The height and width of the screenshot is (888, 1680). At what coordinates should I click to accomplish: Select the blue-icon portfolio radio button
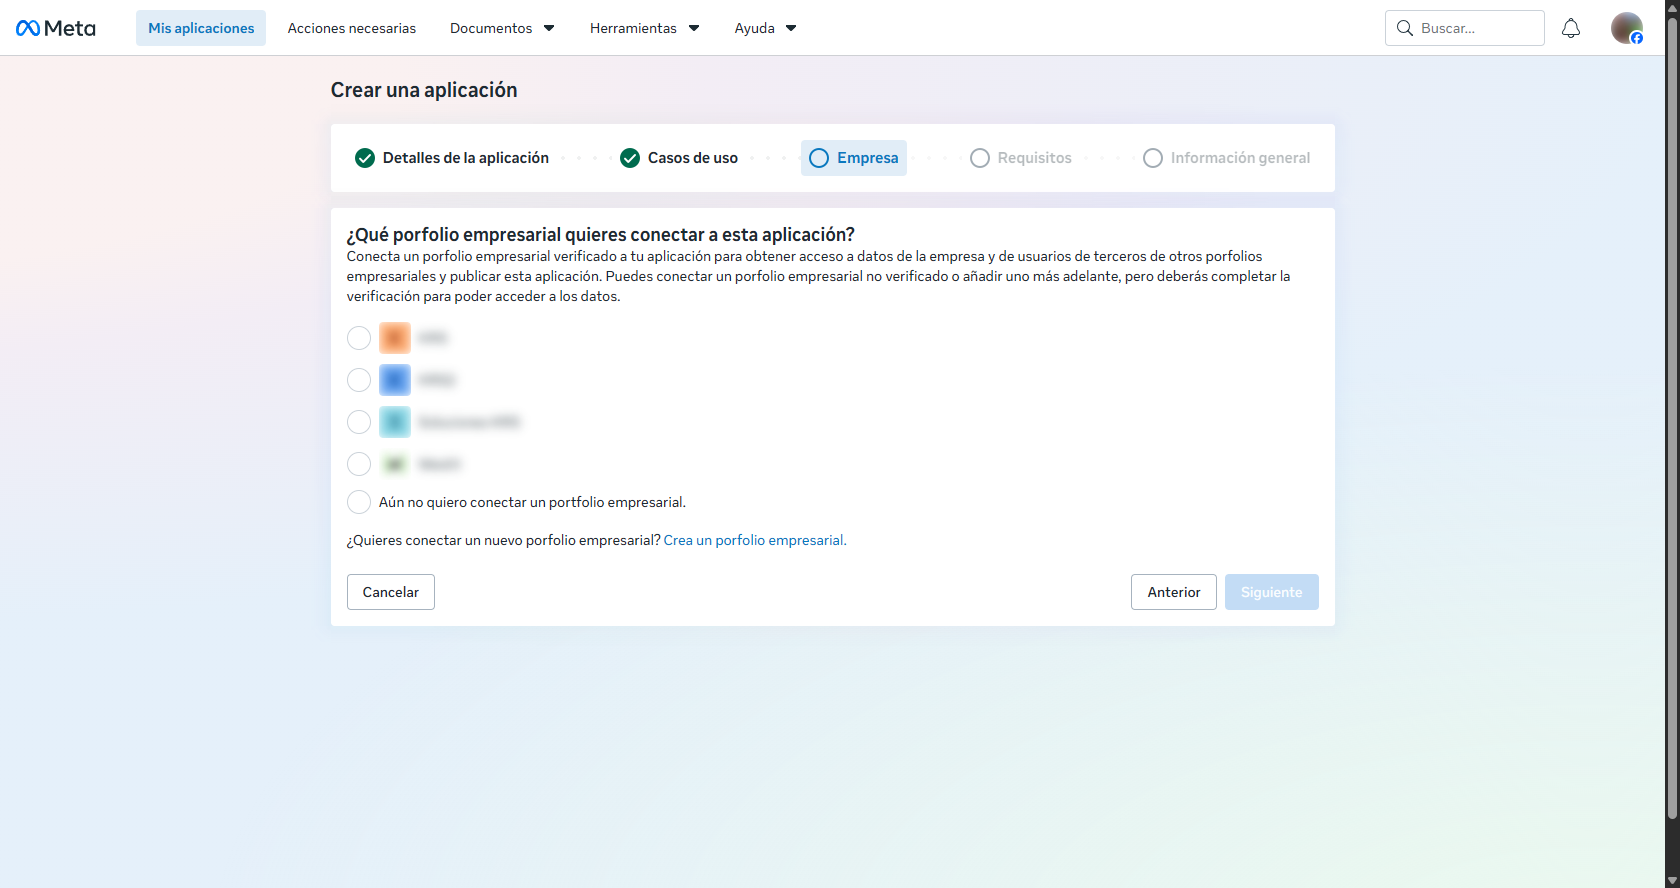click(x=359, y=380)
